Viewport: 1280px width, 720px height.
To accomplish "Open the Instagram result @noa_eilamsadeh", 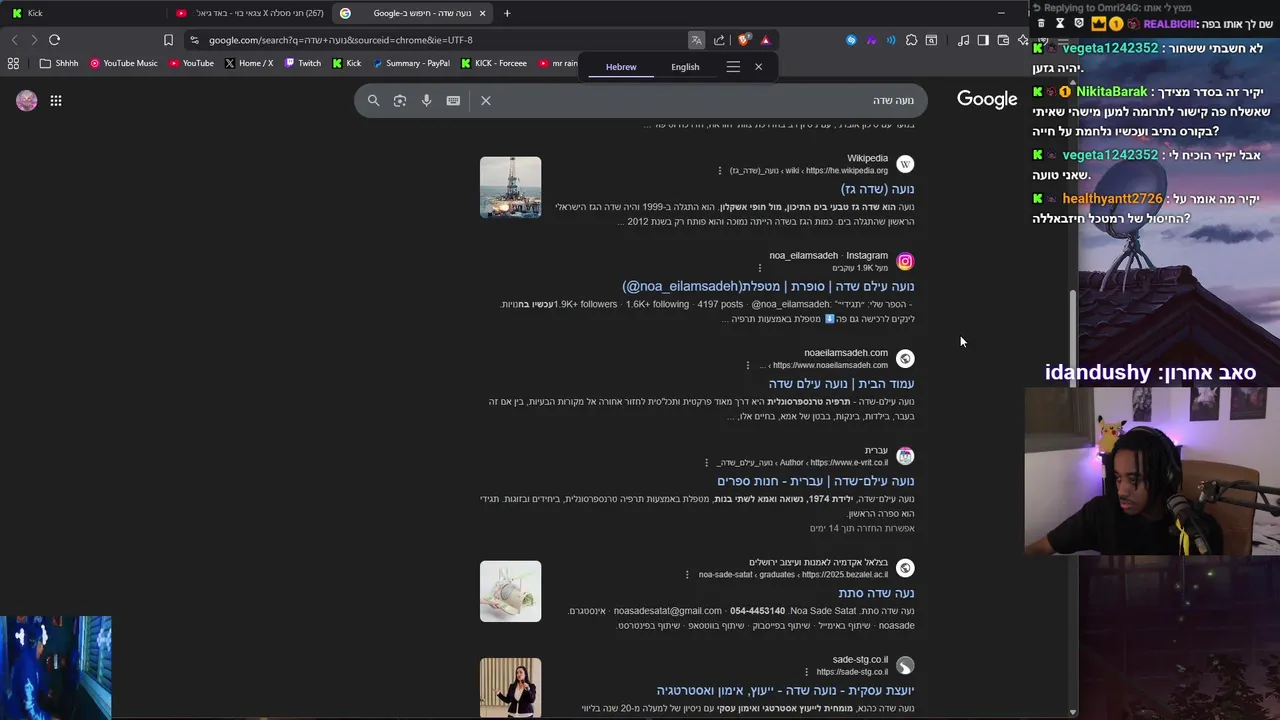I will click(x=768, y=286).
